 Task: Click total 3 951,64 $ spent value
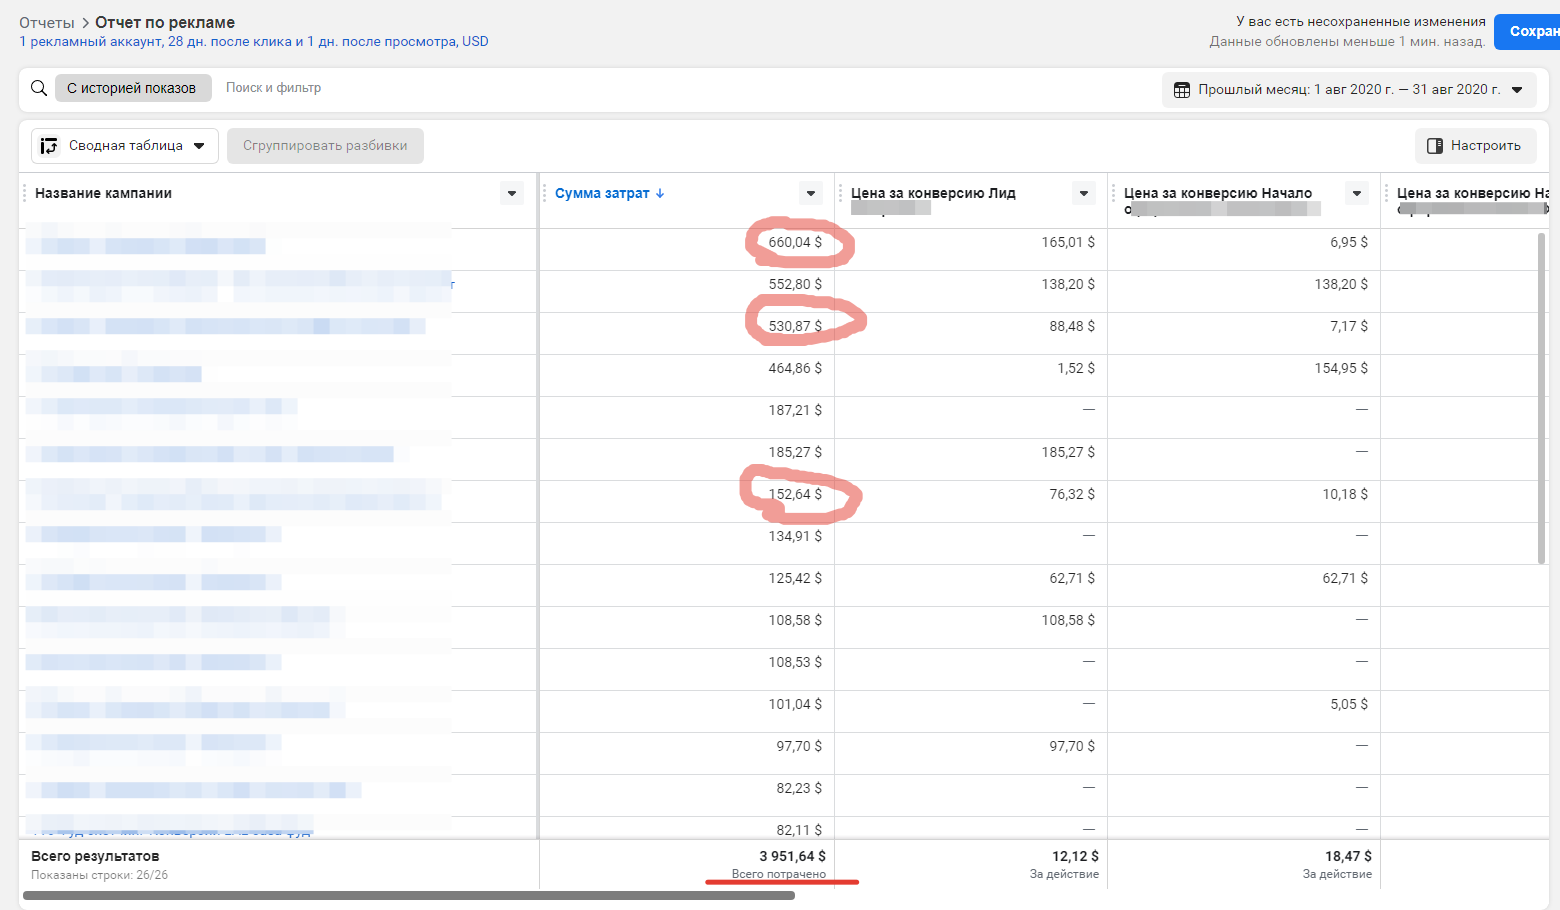click(792, 856)
